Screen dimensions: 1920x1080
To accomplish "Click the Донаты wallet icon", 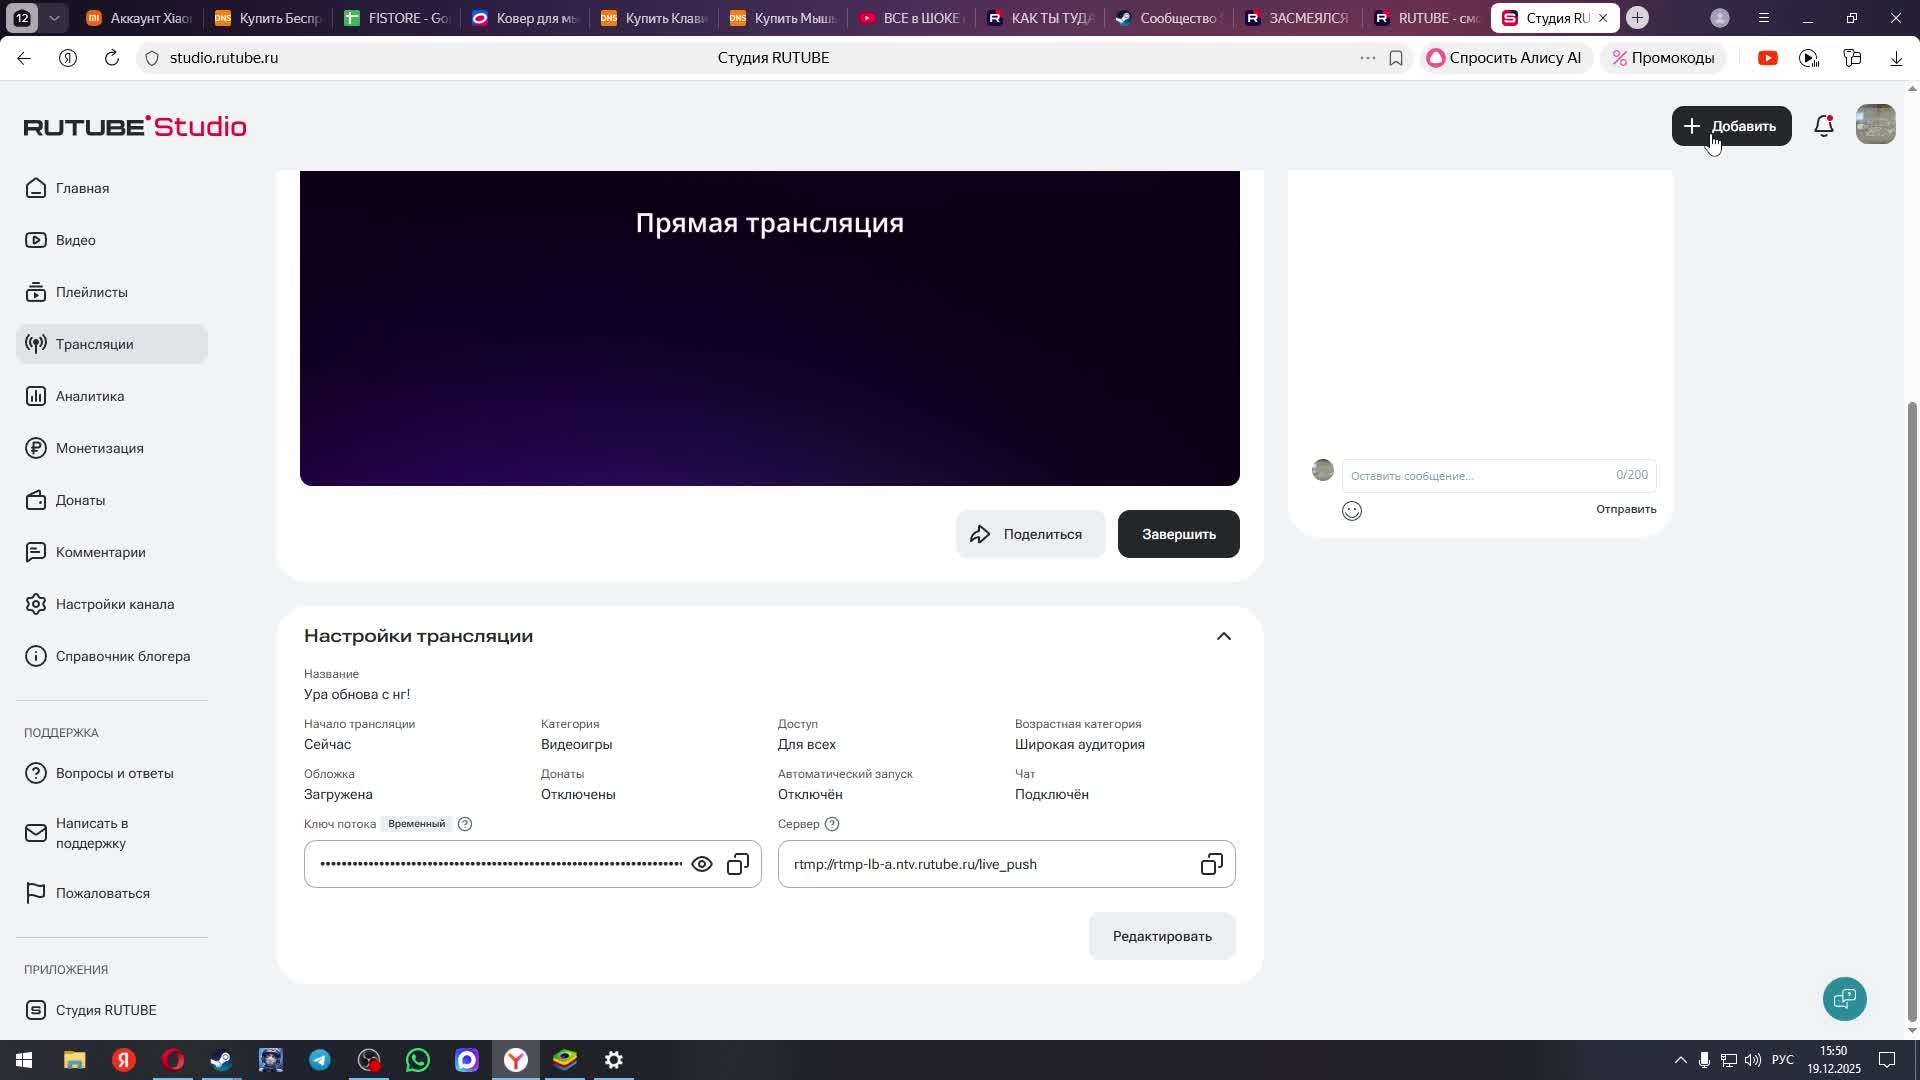I will click(36, 500).
